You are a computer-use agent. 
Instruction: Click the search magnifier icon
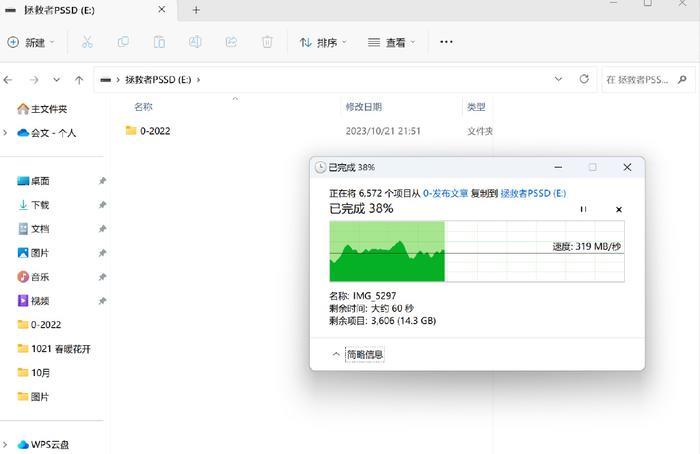pyautogui.click(x=682, y=79)
